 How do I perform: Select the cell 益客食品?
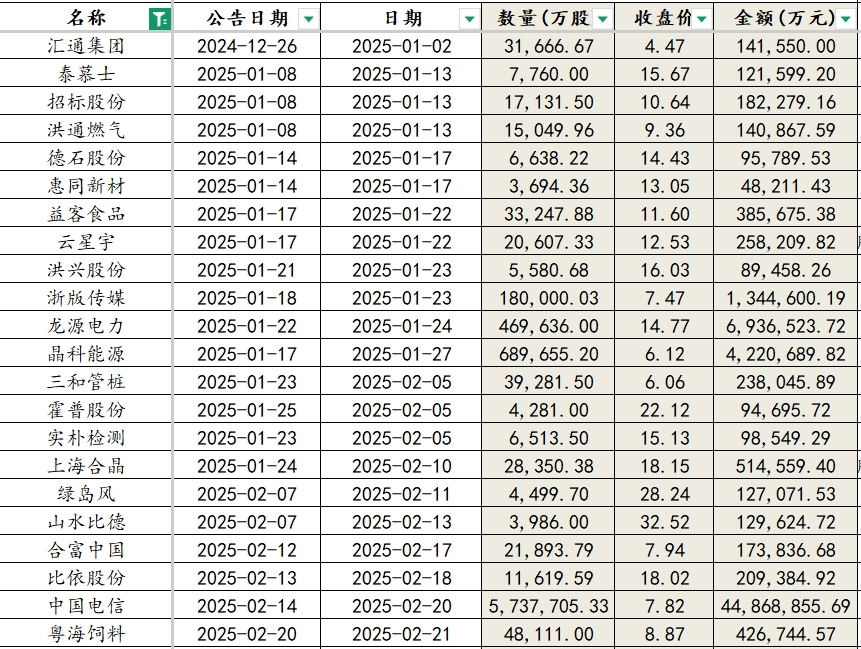tap(86, 214)
